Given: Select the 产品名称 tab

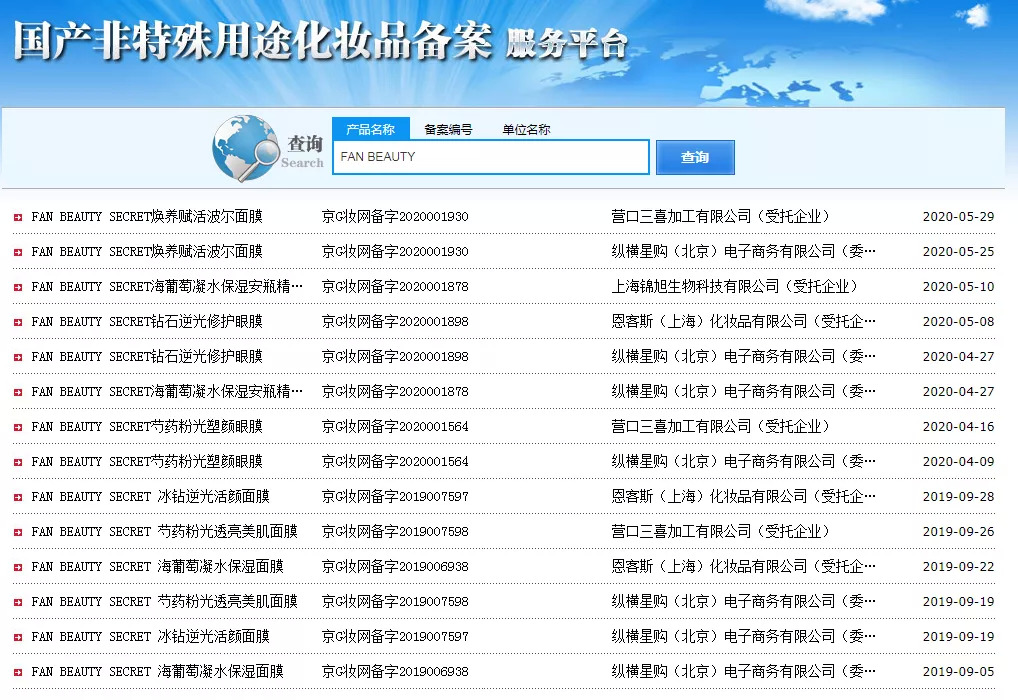Looking at the screenshot, I should click(371, 129).
